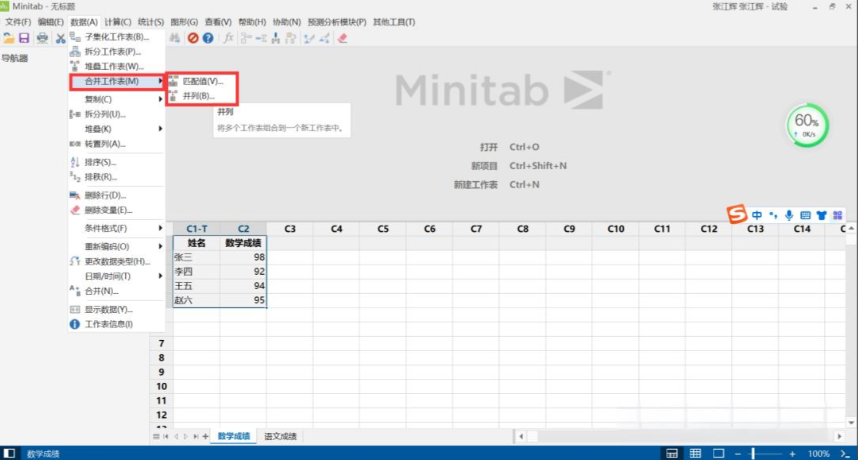Image resolution: width=858 pixels, height=460 pixels.
Task: Expand the 重新编码(O) submenu
Action: pos(117,247)
